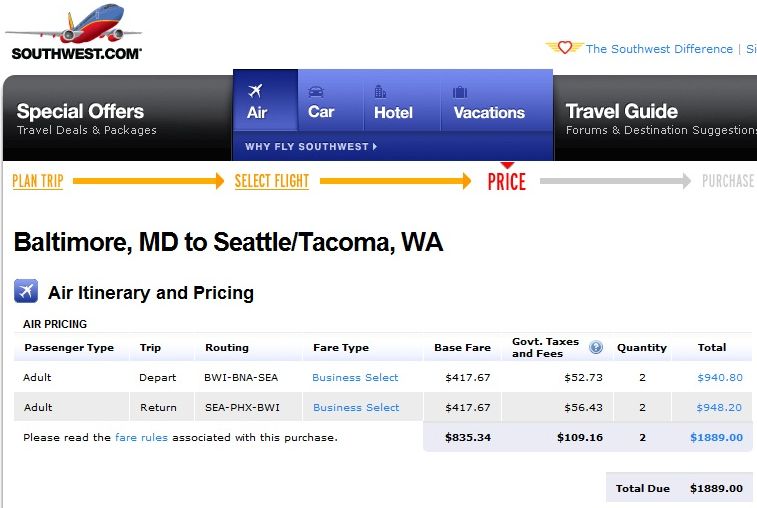The height and width of the screenshot is (508, 757).
Task: Click the car icon above Car
Action: [316, 91]
